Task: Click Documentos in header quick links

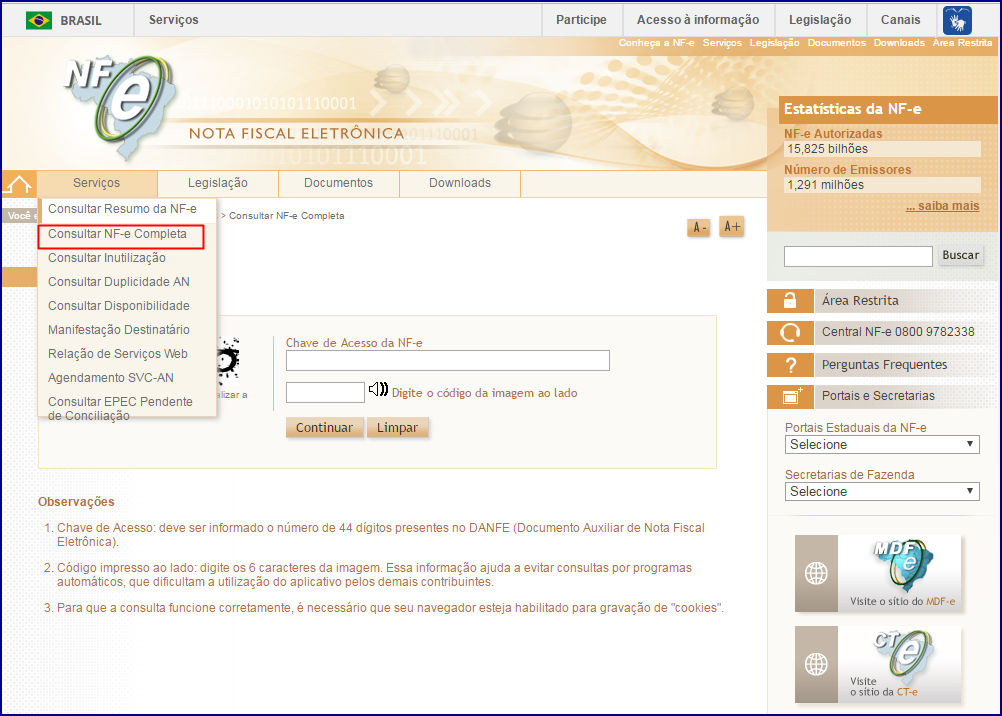Action: [836, 43]
